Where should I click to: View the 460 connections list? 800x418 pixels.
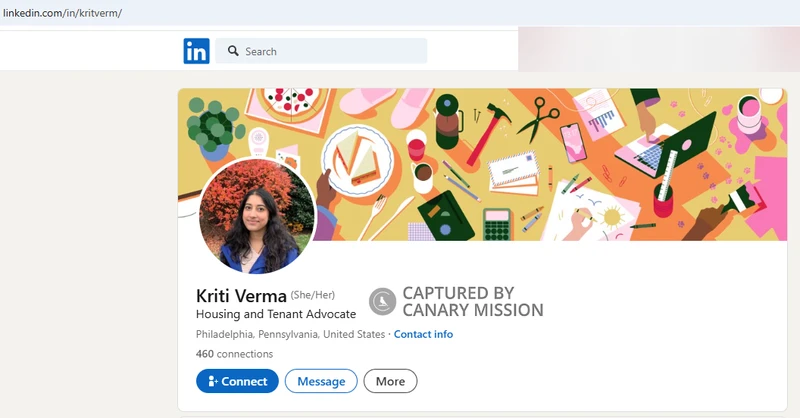click(x=234, y=354)
